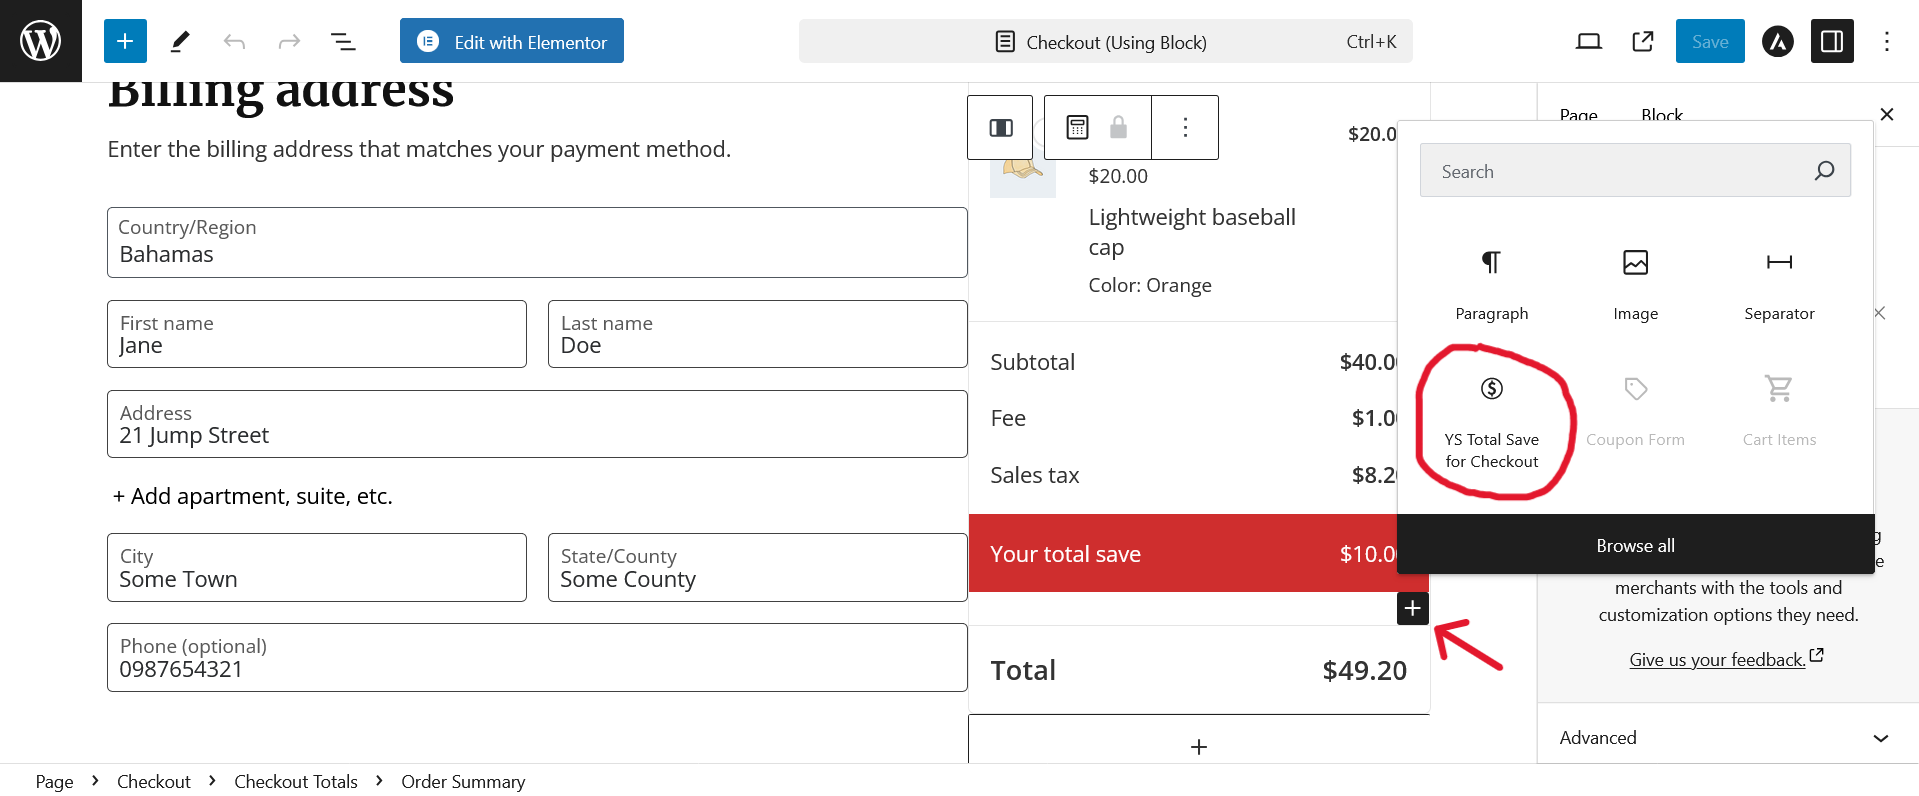The image size is (1919, 796).
Task: Open the top bar Options menu
Action: pos(1886,41)
